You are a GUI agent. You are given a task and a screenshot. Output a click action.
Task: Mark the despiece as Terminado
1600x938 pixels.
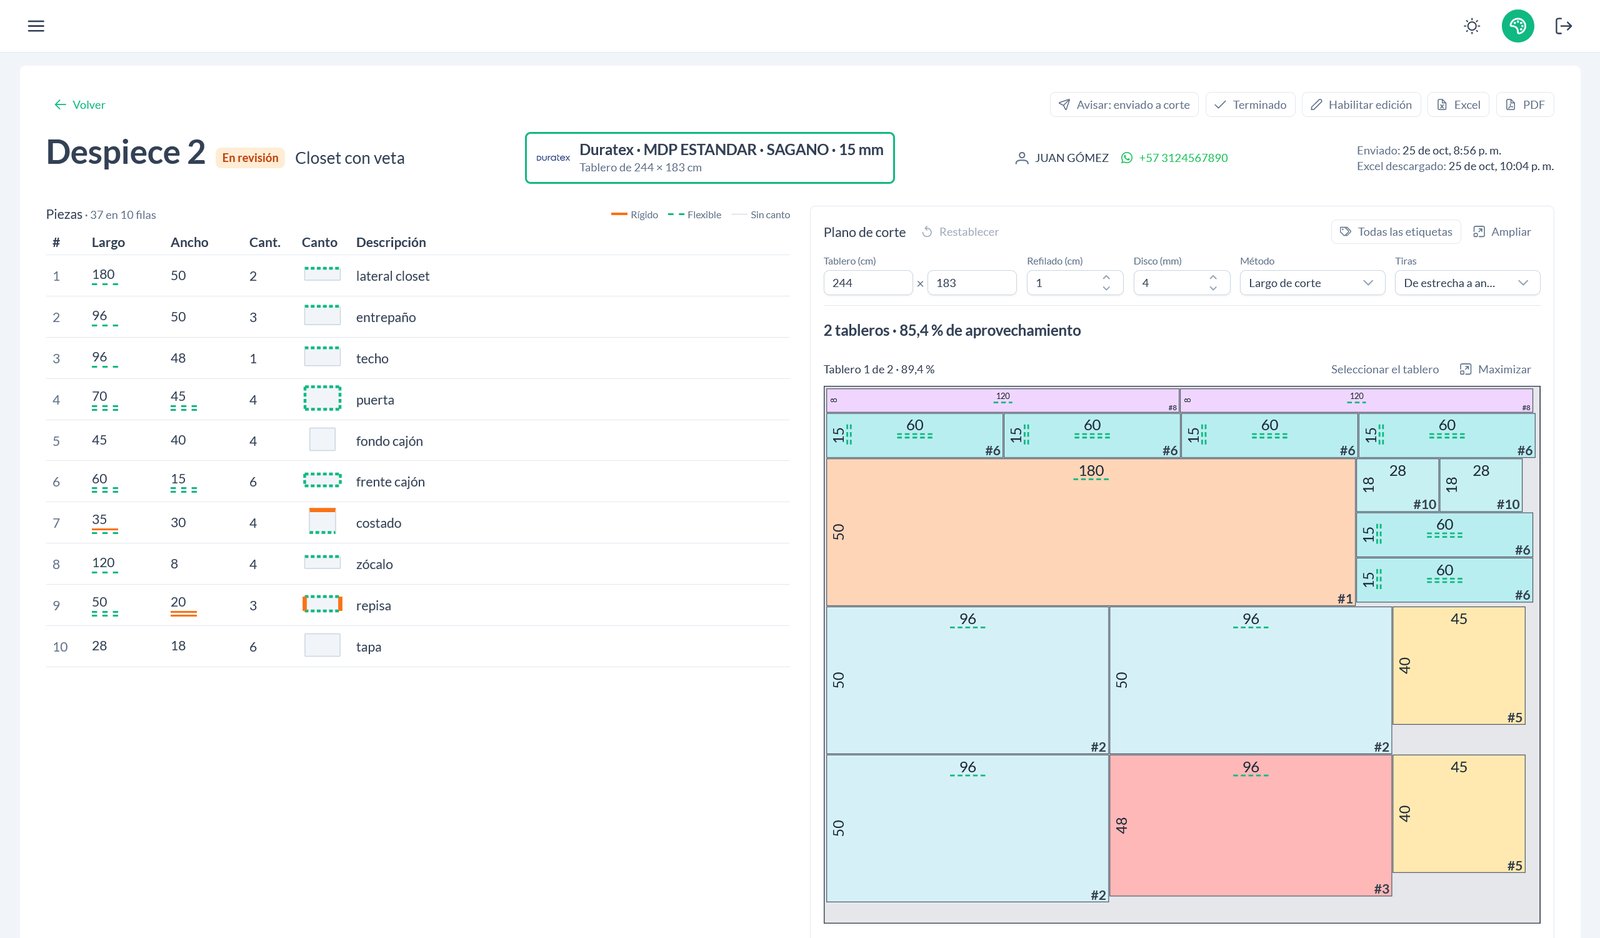pos(1250,105)
